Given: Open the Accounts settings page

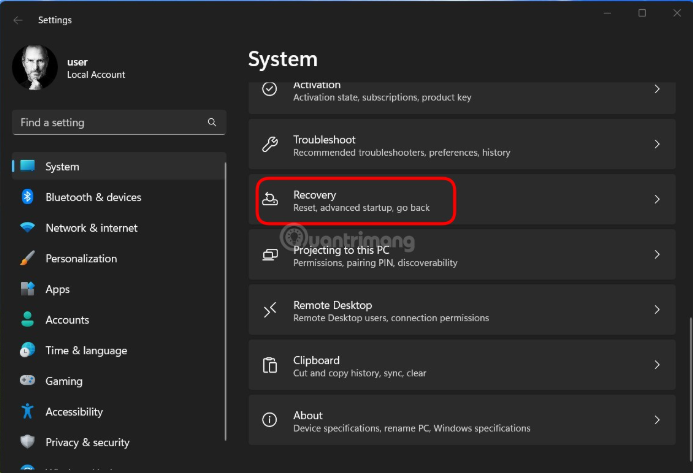Looking at the screenshot, I should [x=67, y=320].
